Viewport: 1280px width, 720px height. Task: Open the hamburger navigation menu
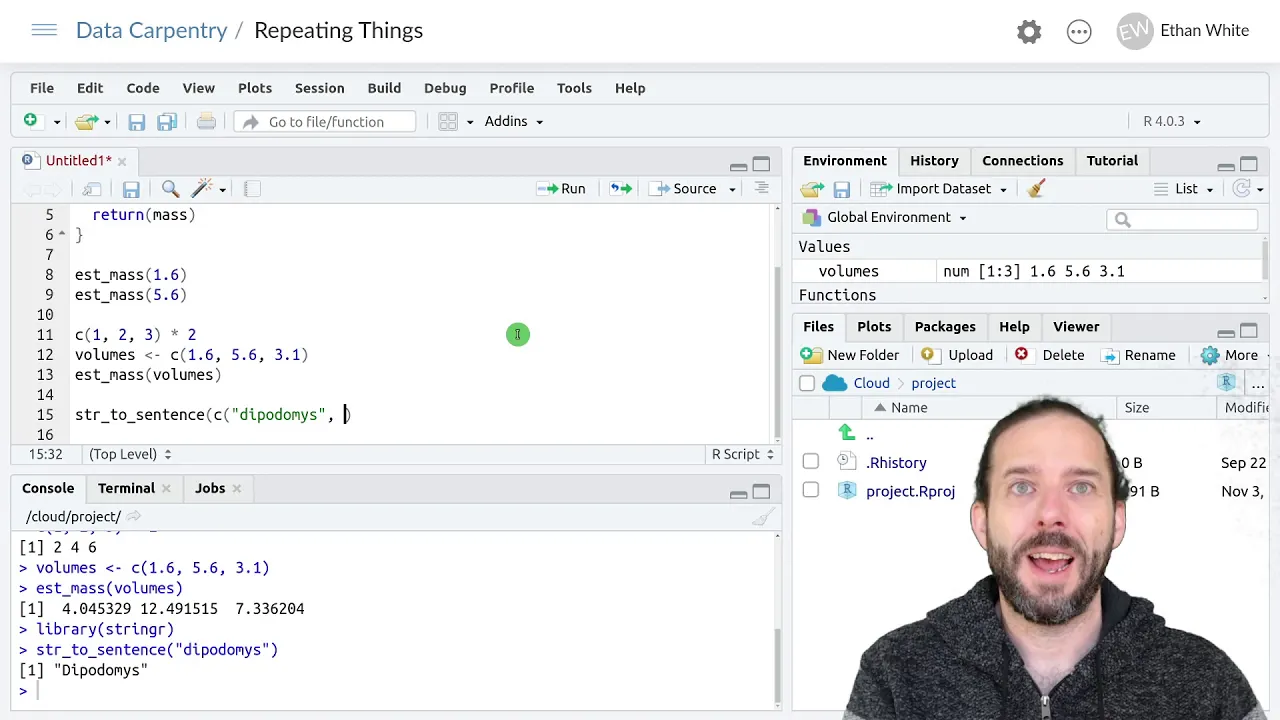click(44, 30)
